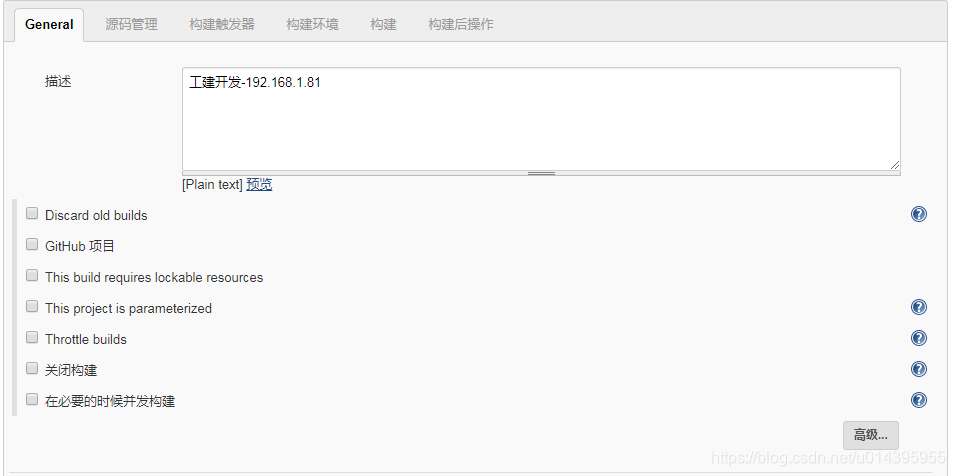Expand advanced options with 高级... button

coord(870,435)
